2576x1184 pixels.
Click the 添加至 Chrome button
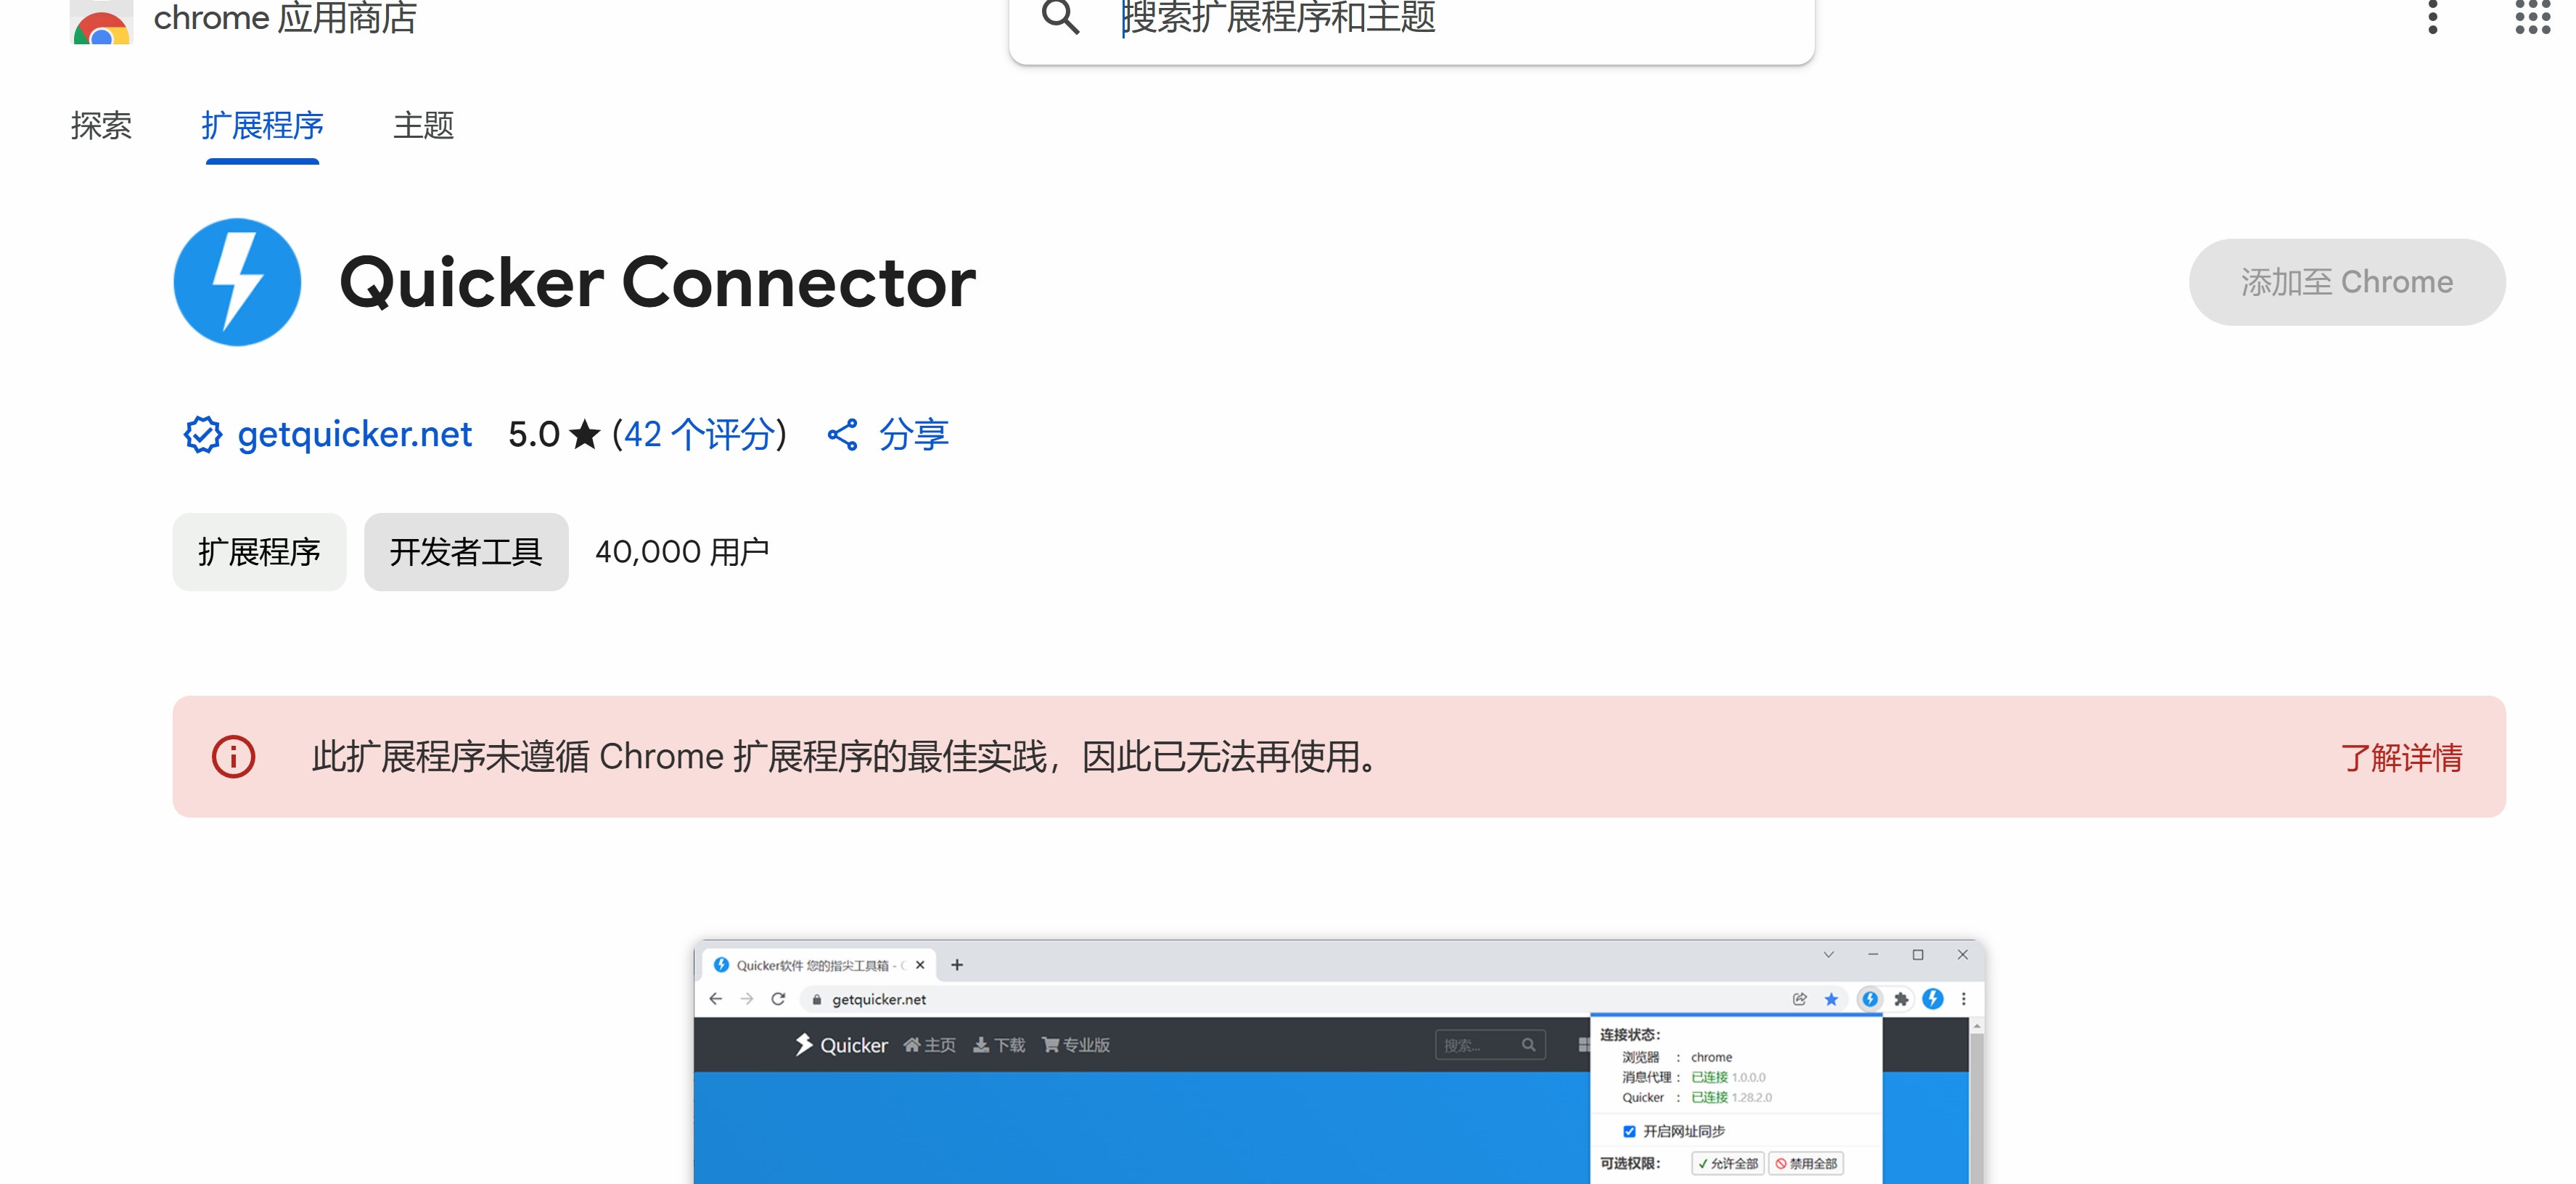tap(2347, 282)
